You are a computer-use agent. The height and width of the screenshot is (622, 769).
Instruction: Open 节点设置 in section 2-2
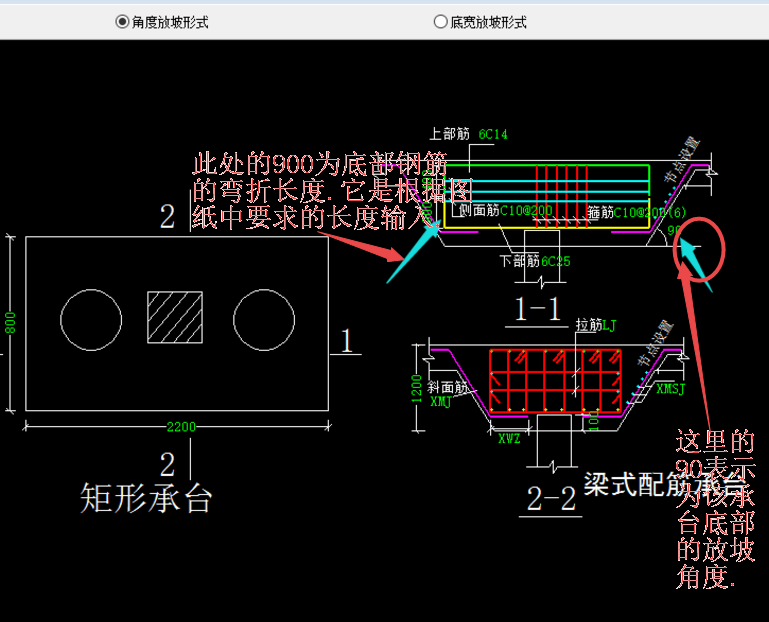pyautogui.click(x=655, y=343)
